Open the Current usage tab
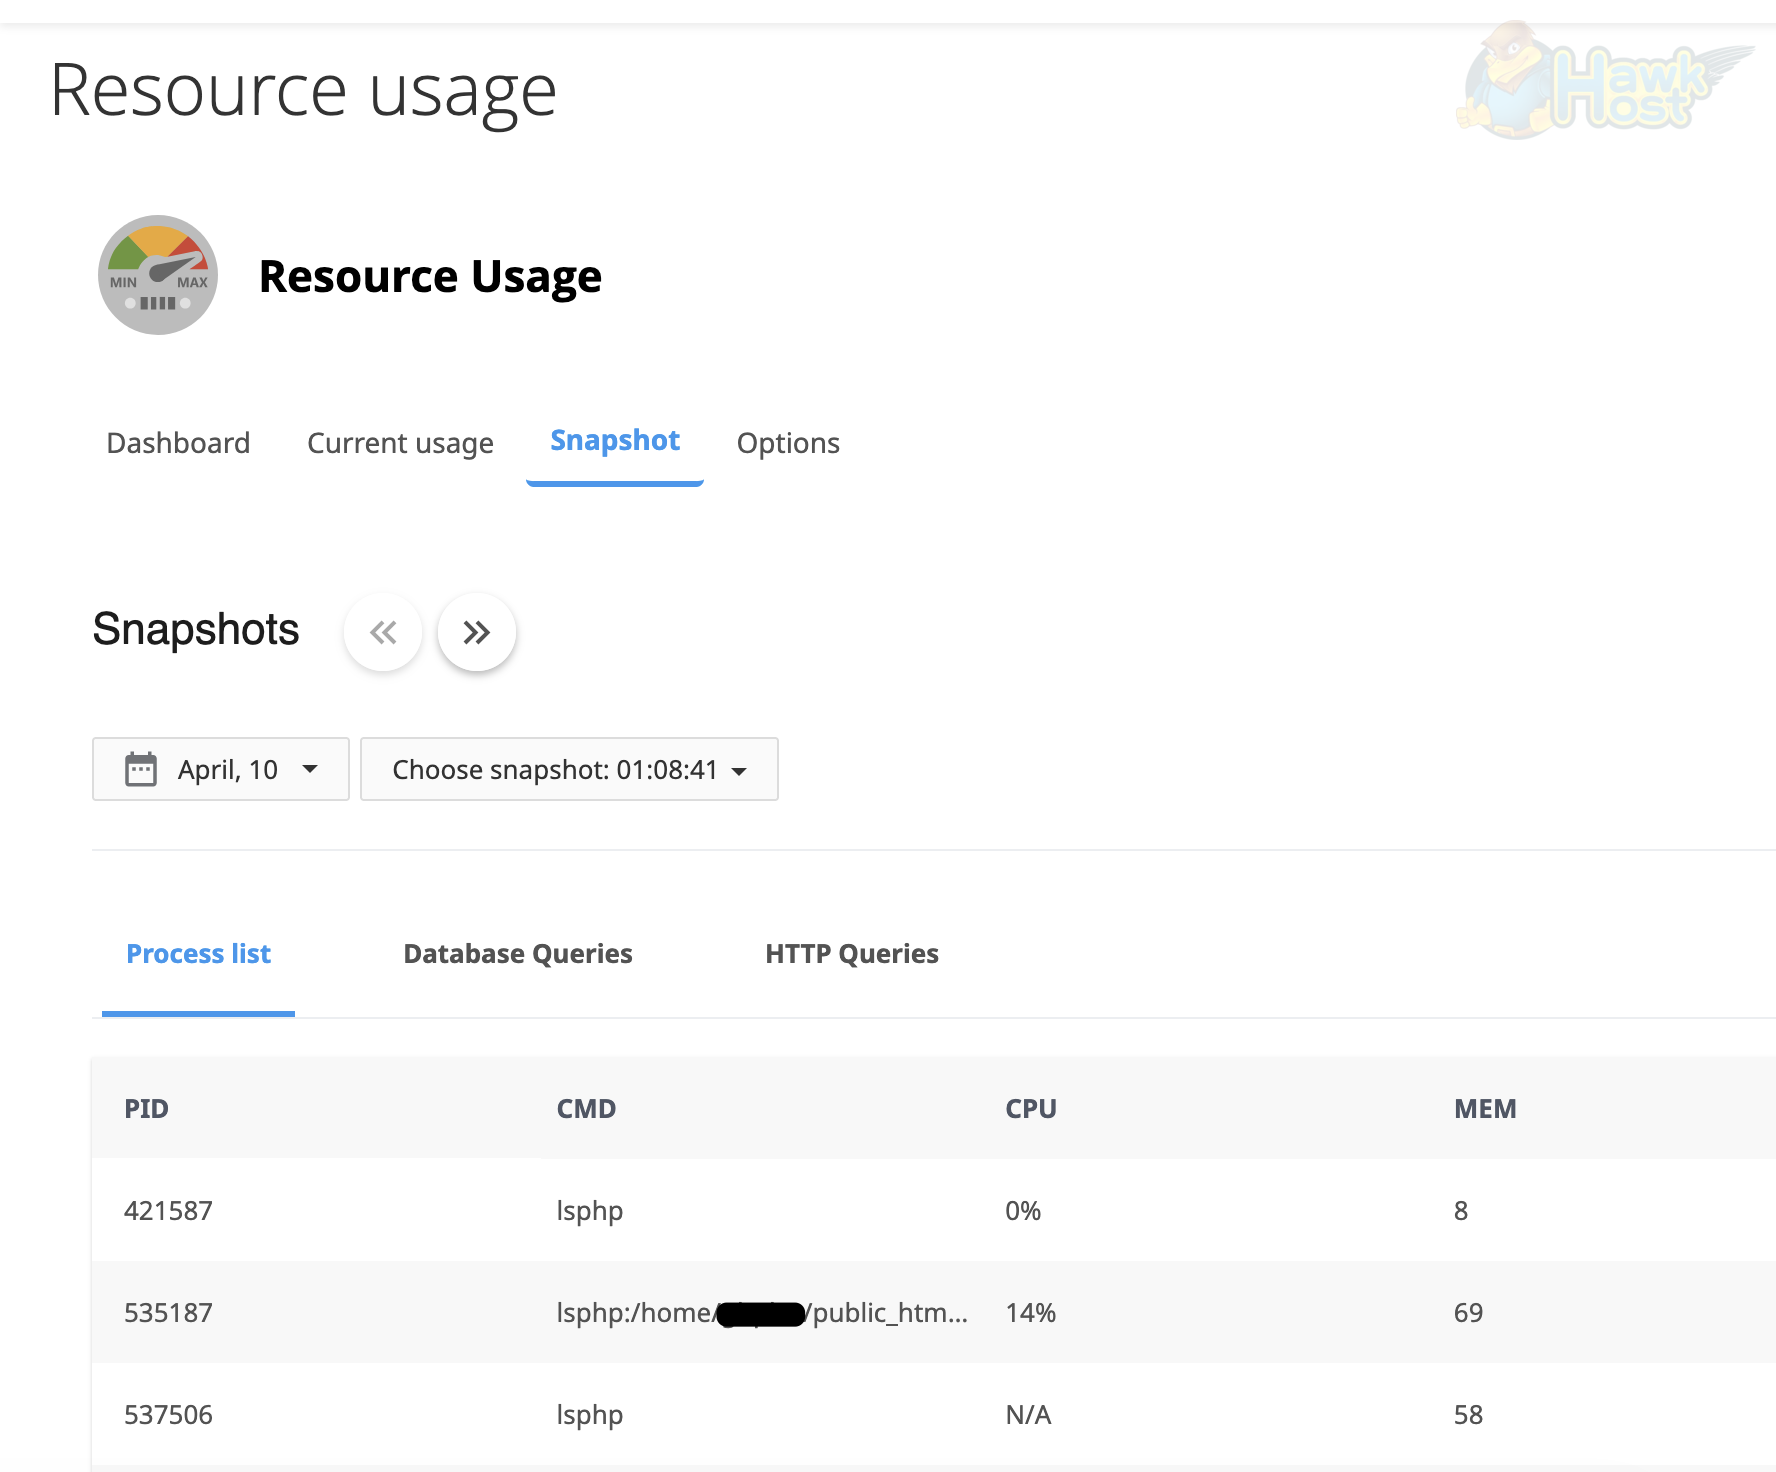This screenshot has width=1776, height=1472. pyautogui.click(x=400, y=443)
